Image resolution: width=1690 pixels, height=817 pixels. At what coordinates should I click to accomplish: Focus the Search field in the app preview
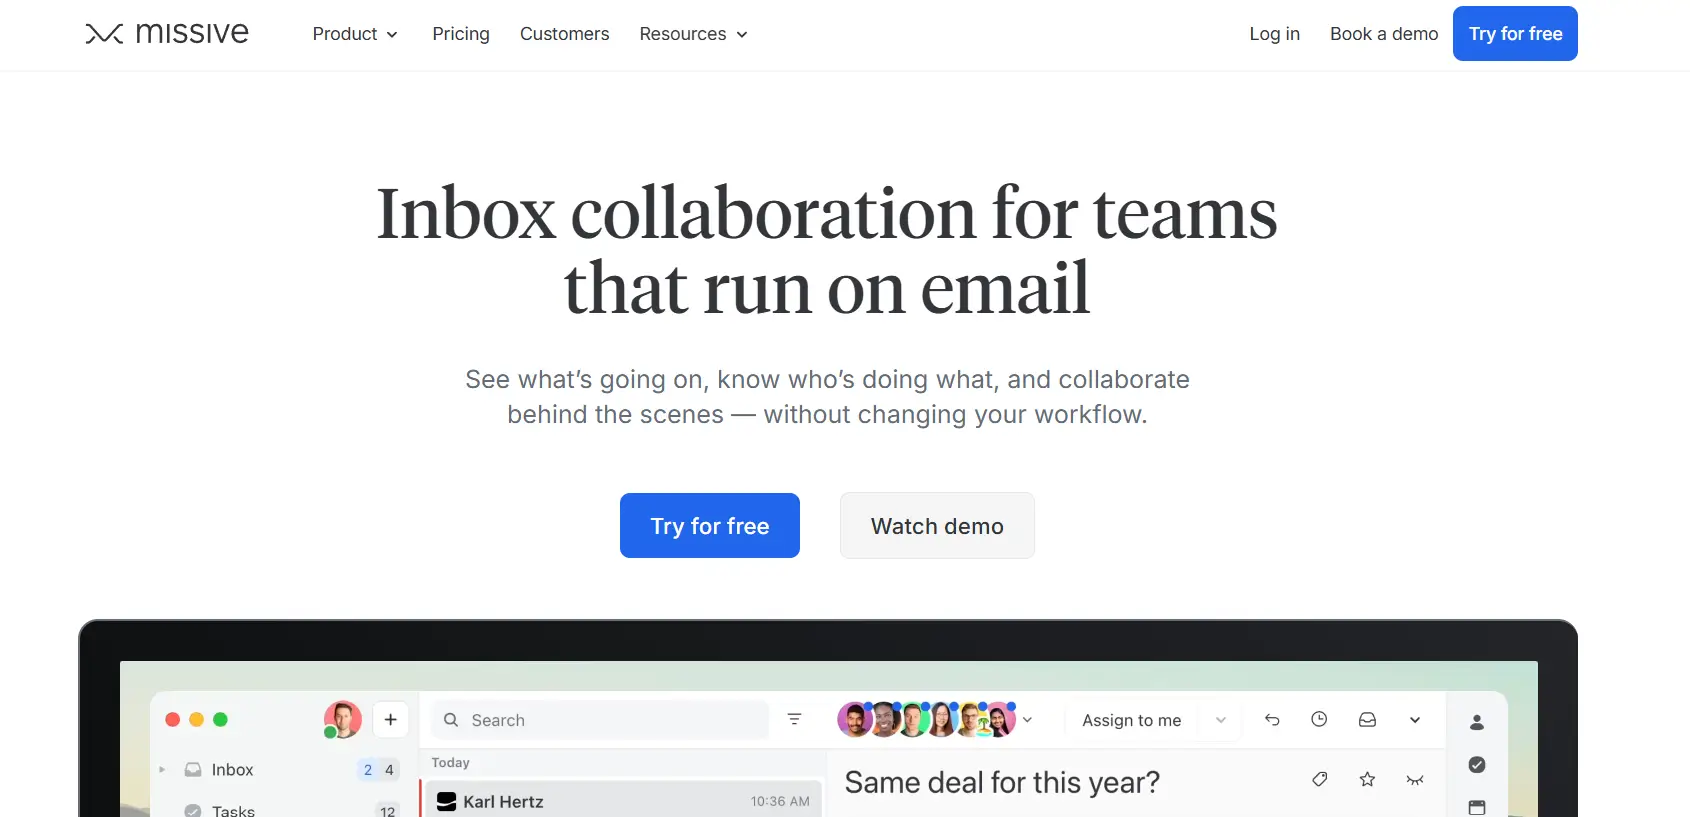(x=600, y=720)
